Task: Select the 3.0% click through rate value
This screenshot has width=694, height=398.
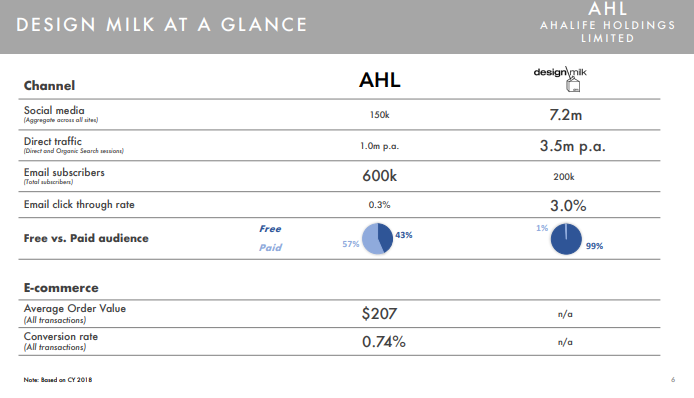Action: click(568, 206)
